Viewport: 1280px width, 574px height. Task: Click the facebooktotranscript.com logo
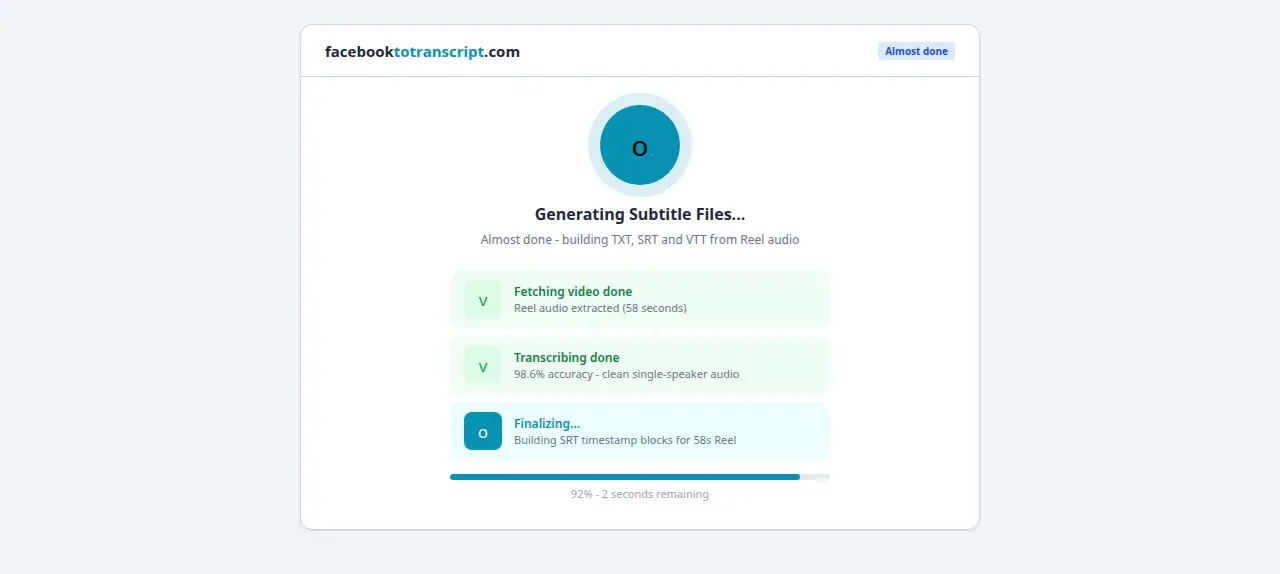tap(422, 52)
